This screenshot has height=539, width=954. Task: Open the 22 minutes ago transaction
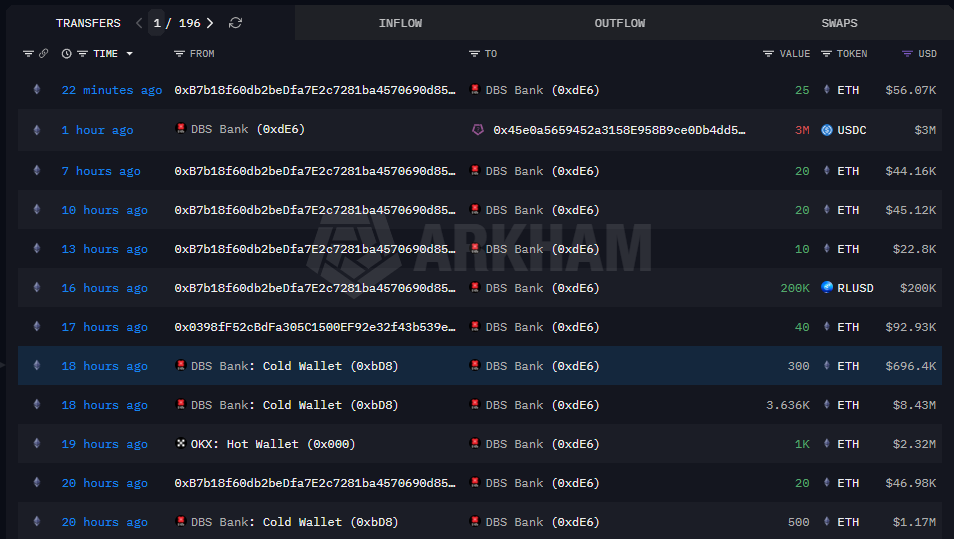click(112, 90)
